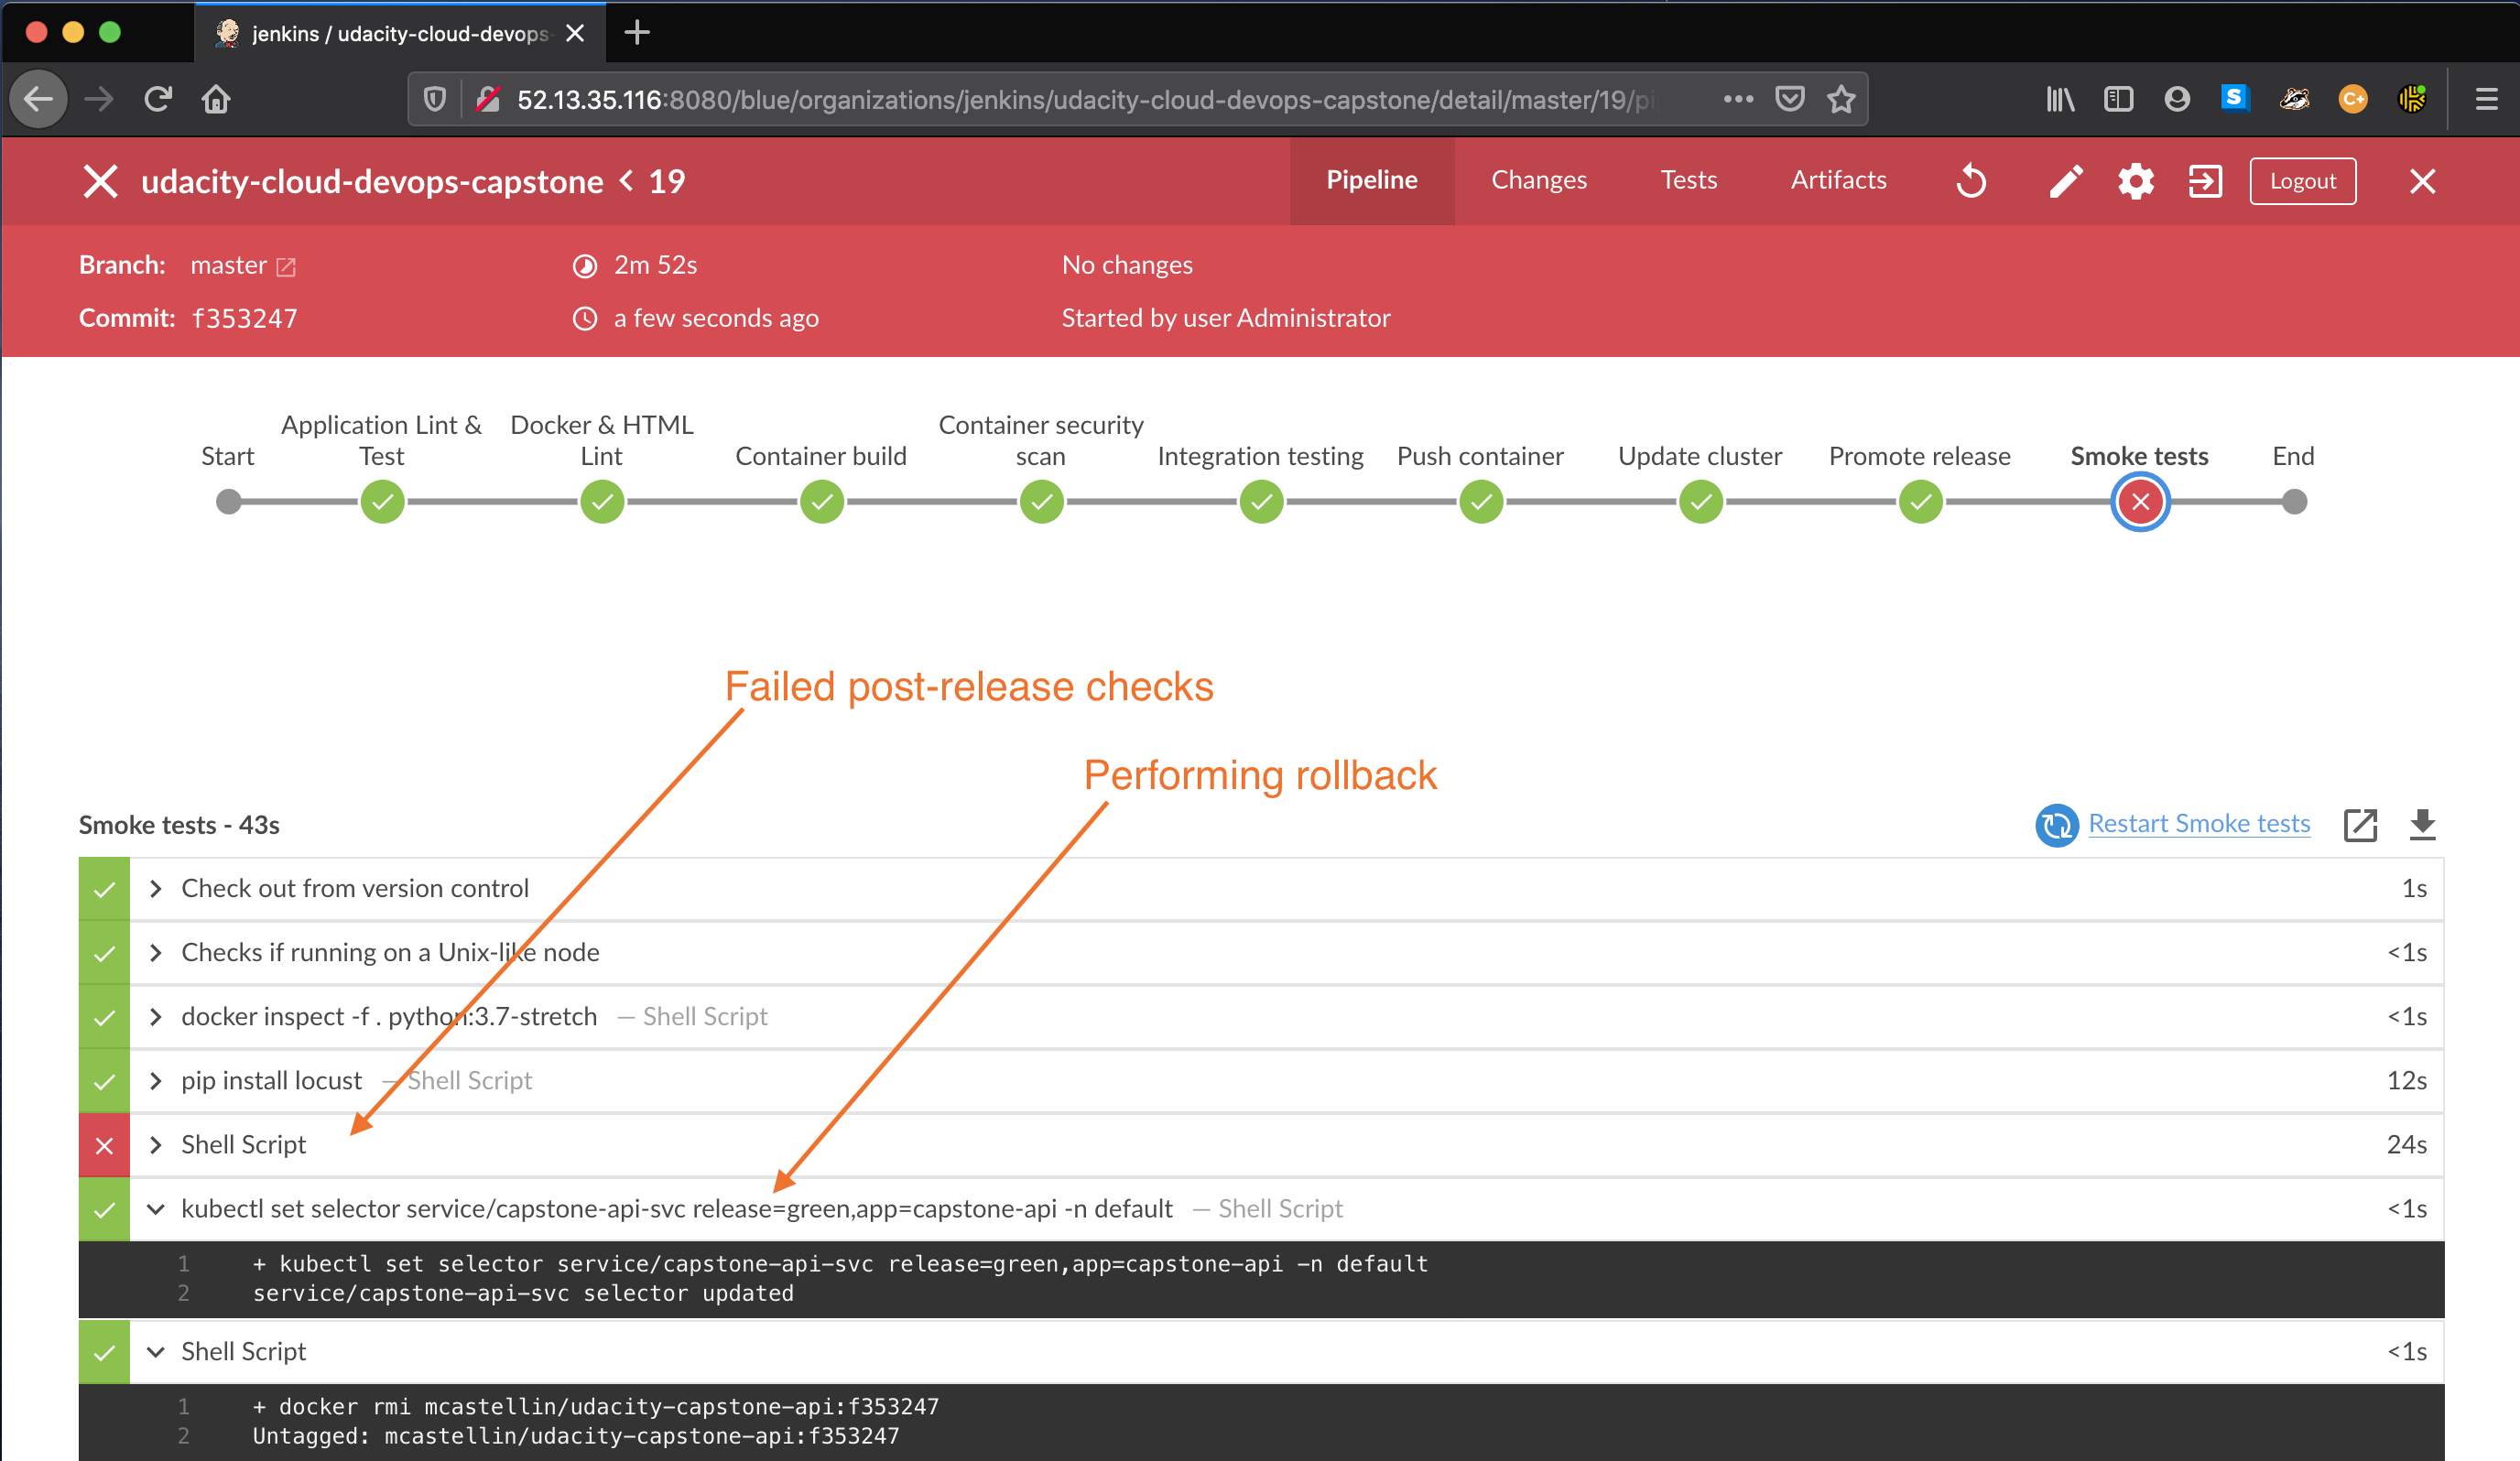Screen dimensions: 2520x1461
Task: Open Smoke tests log in new window
Action: click(x=2360, y=825)
